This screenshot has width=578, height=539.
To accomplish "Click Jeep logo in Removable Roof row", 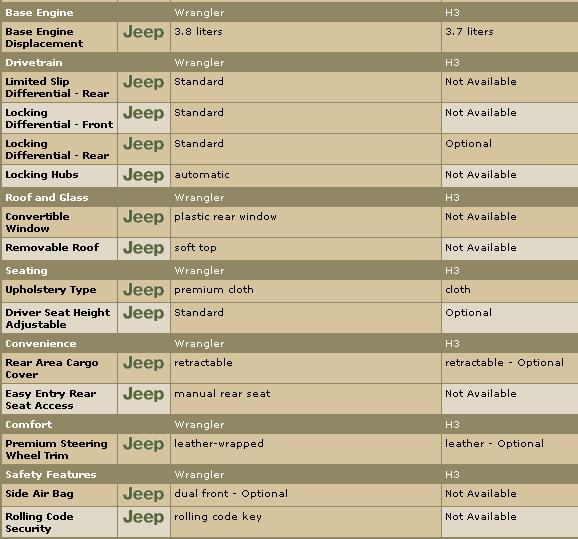I will (x=143, y=248).
